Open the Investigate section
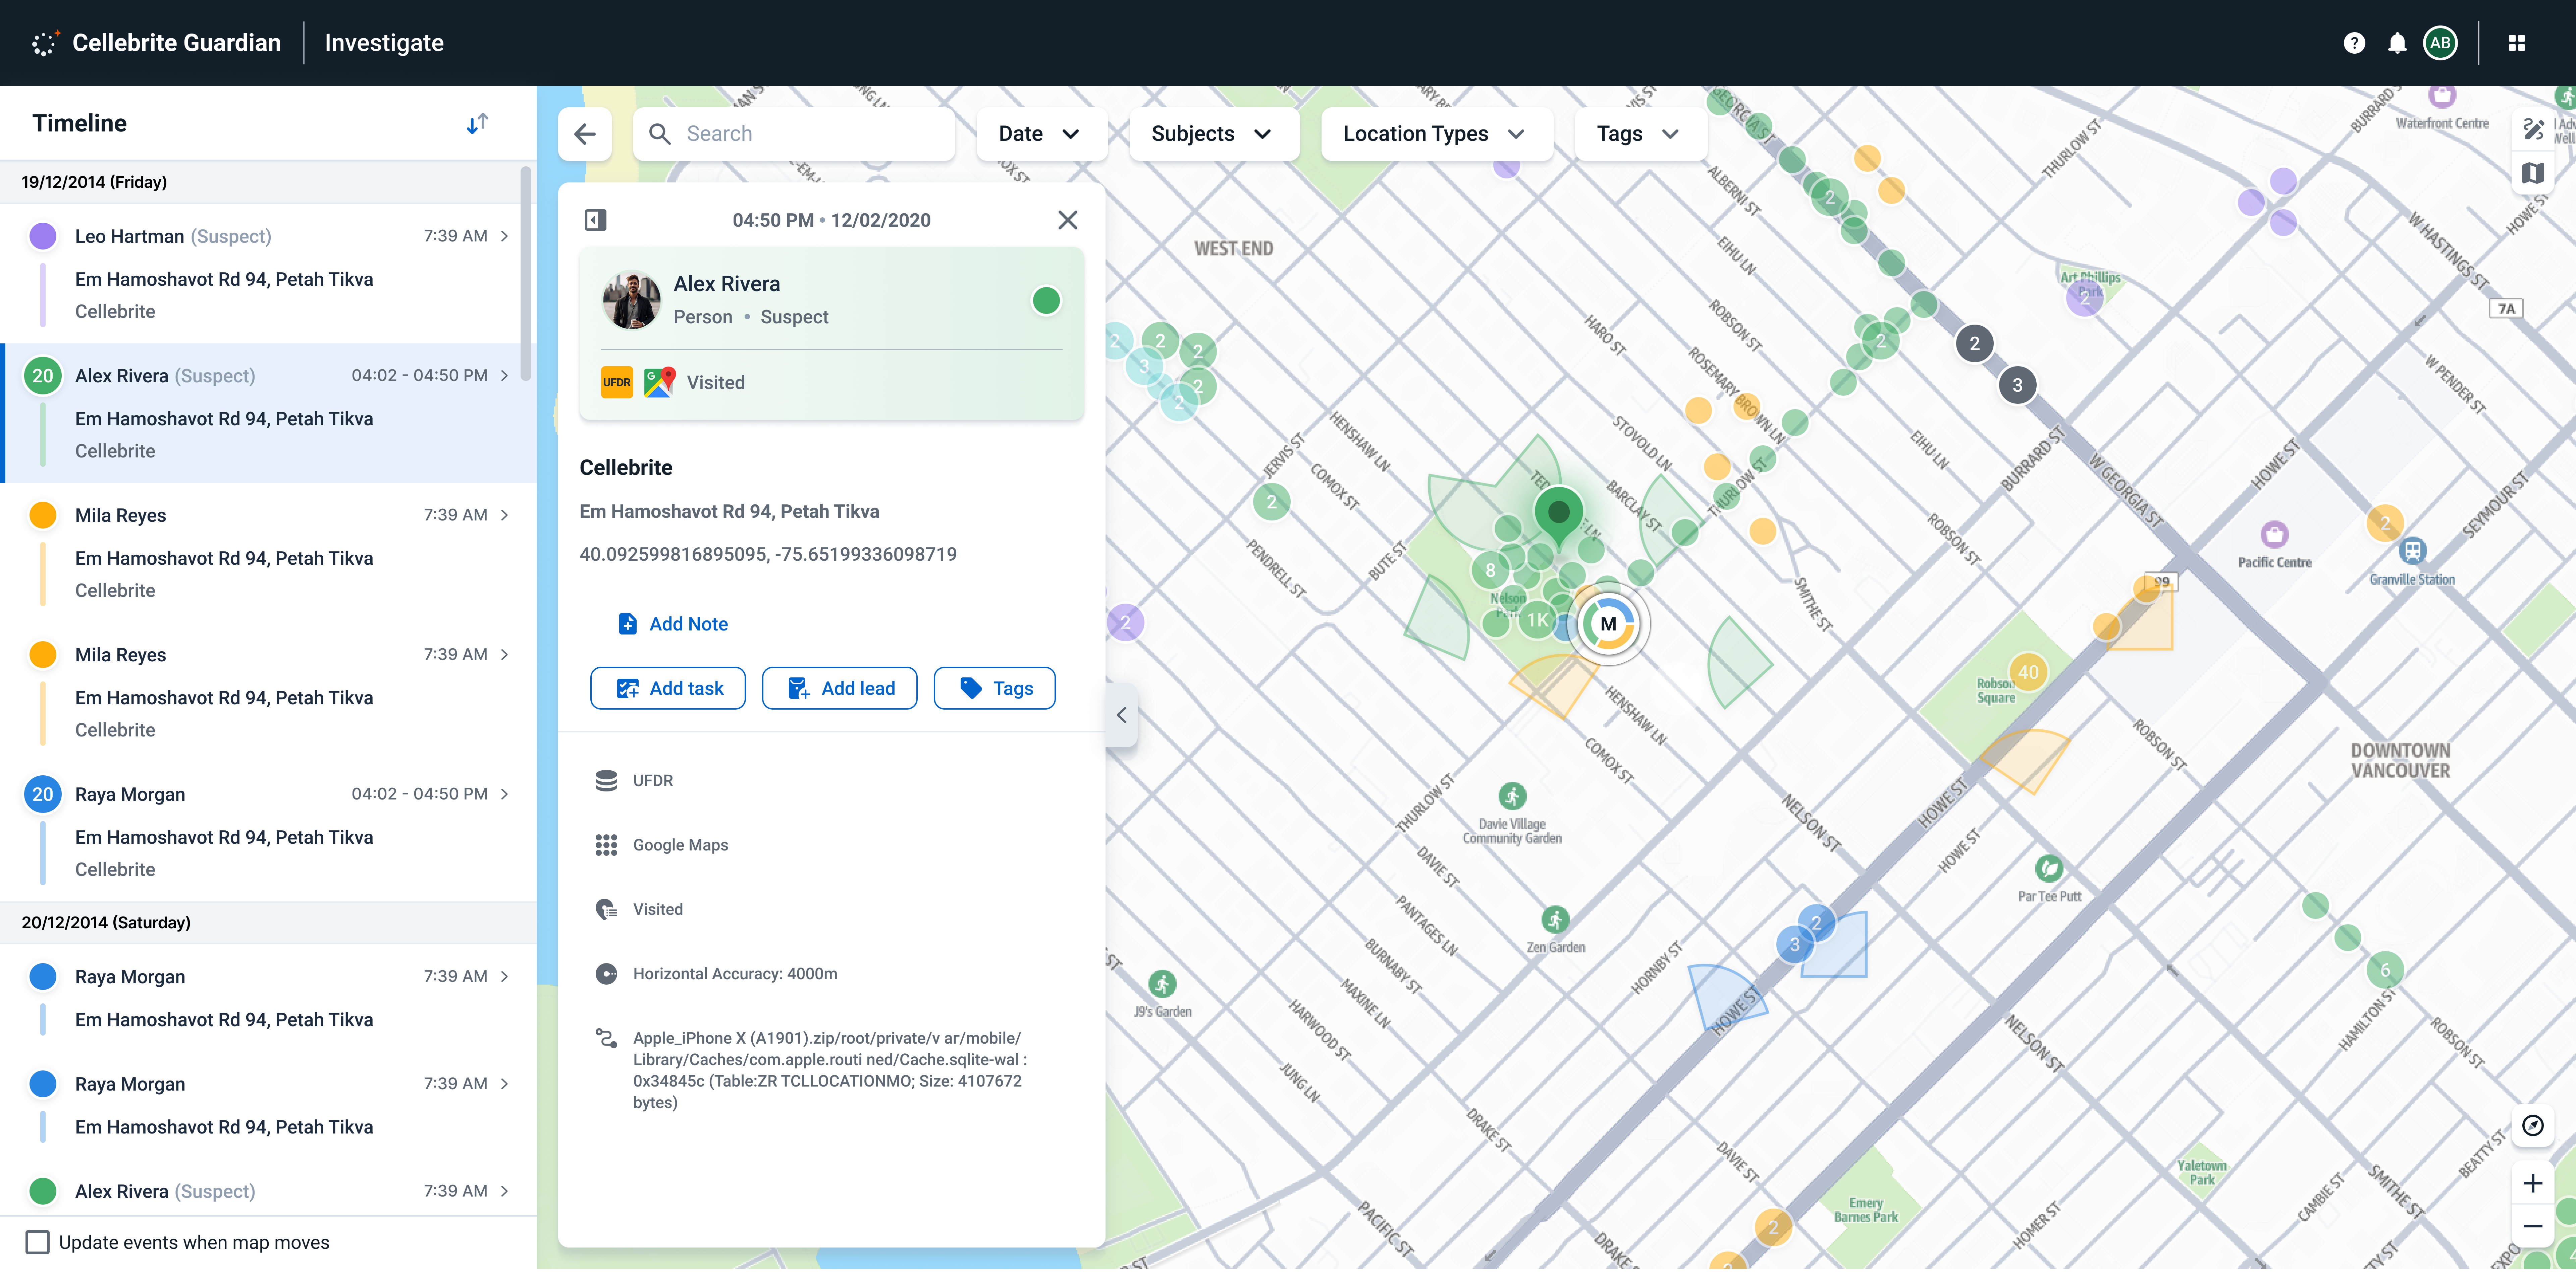Viewport: 2576px width, 1273px height. tap(384, 43)
